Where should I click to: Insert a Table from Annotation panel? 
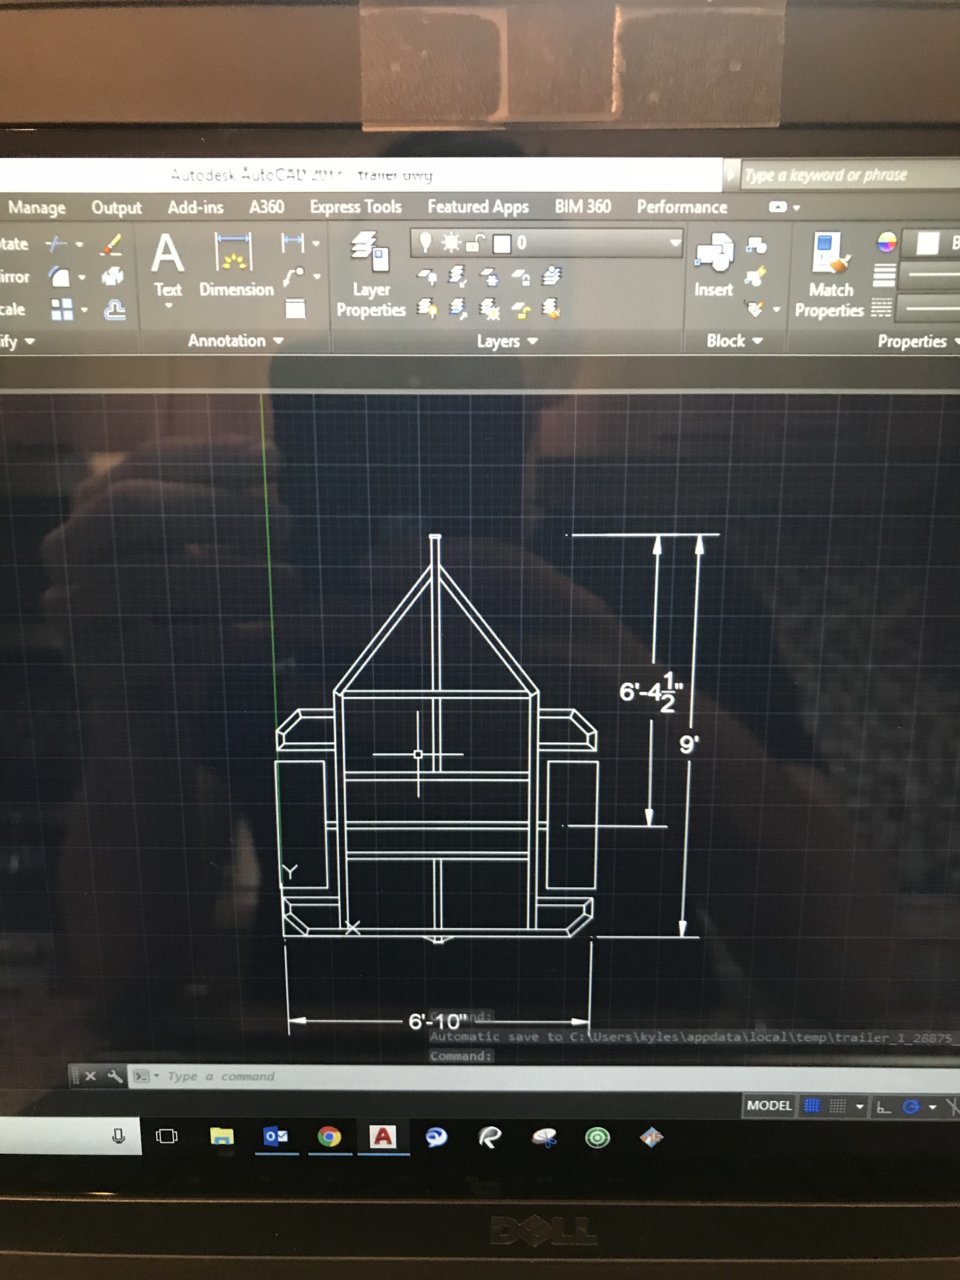(x=295, y=309)
